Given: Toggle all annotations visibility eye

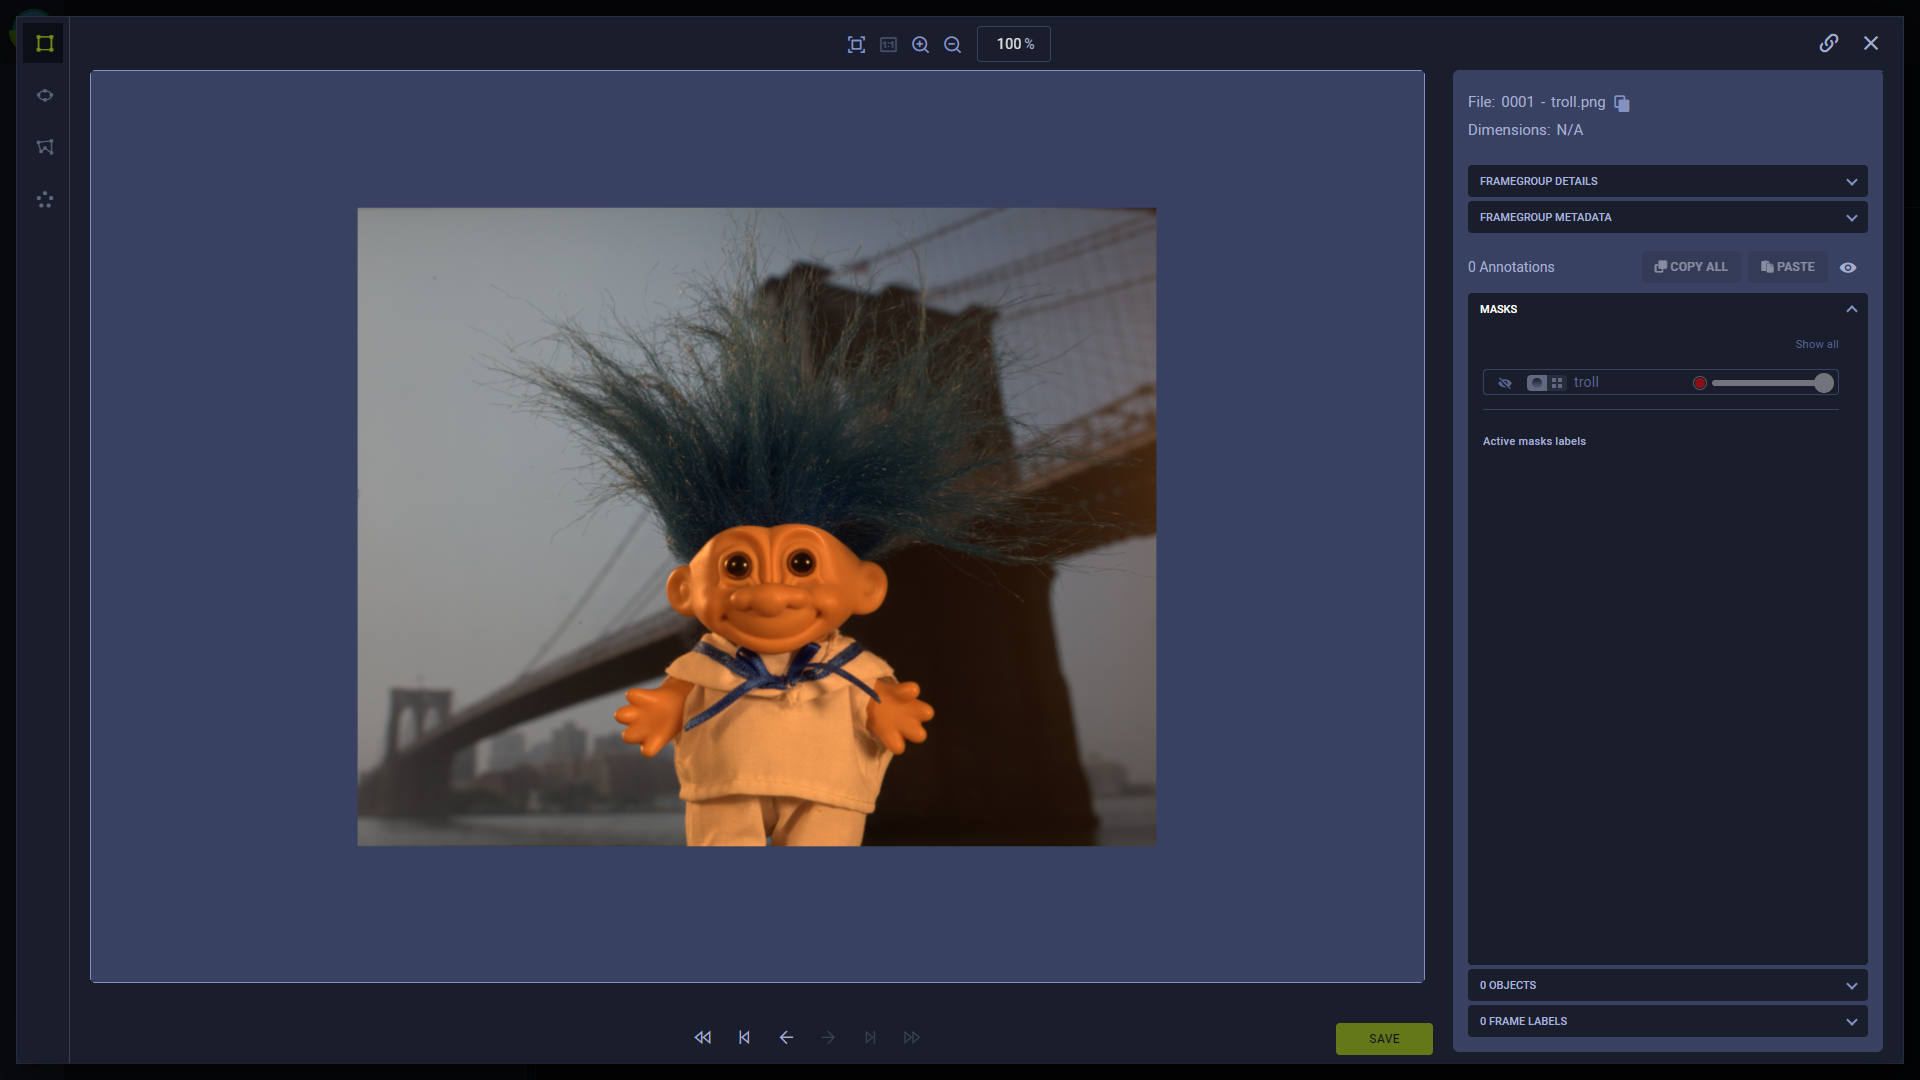Looking at the screenshot, I should click(1848, 267).
